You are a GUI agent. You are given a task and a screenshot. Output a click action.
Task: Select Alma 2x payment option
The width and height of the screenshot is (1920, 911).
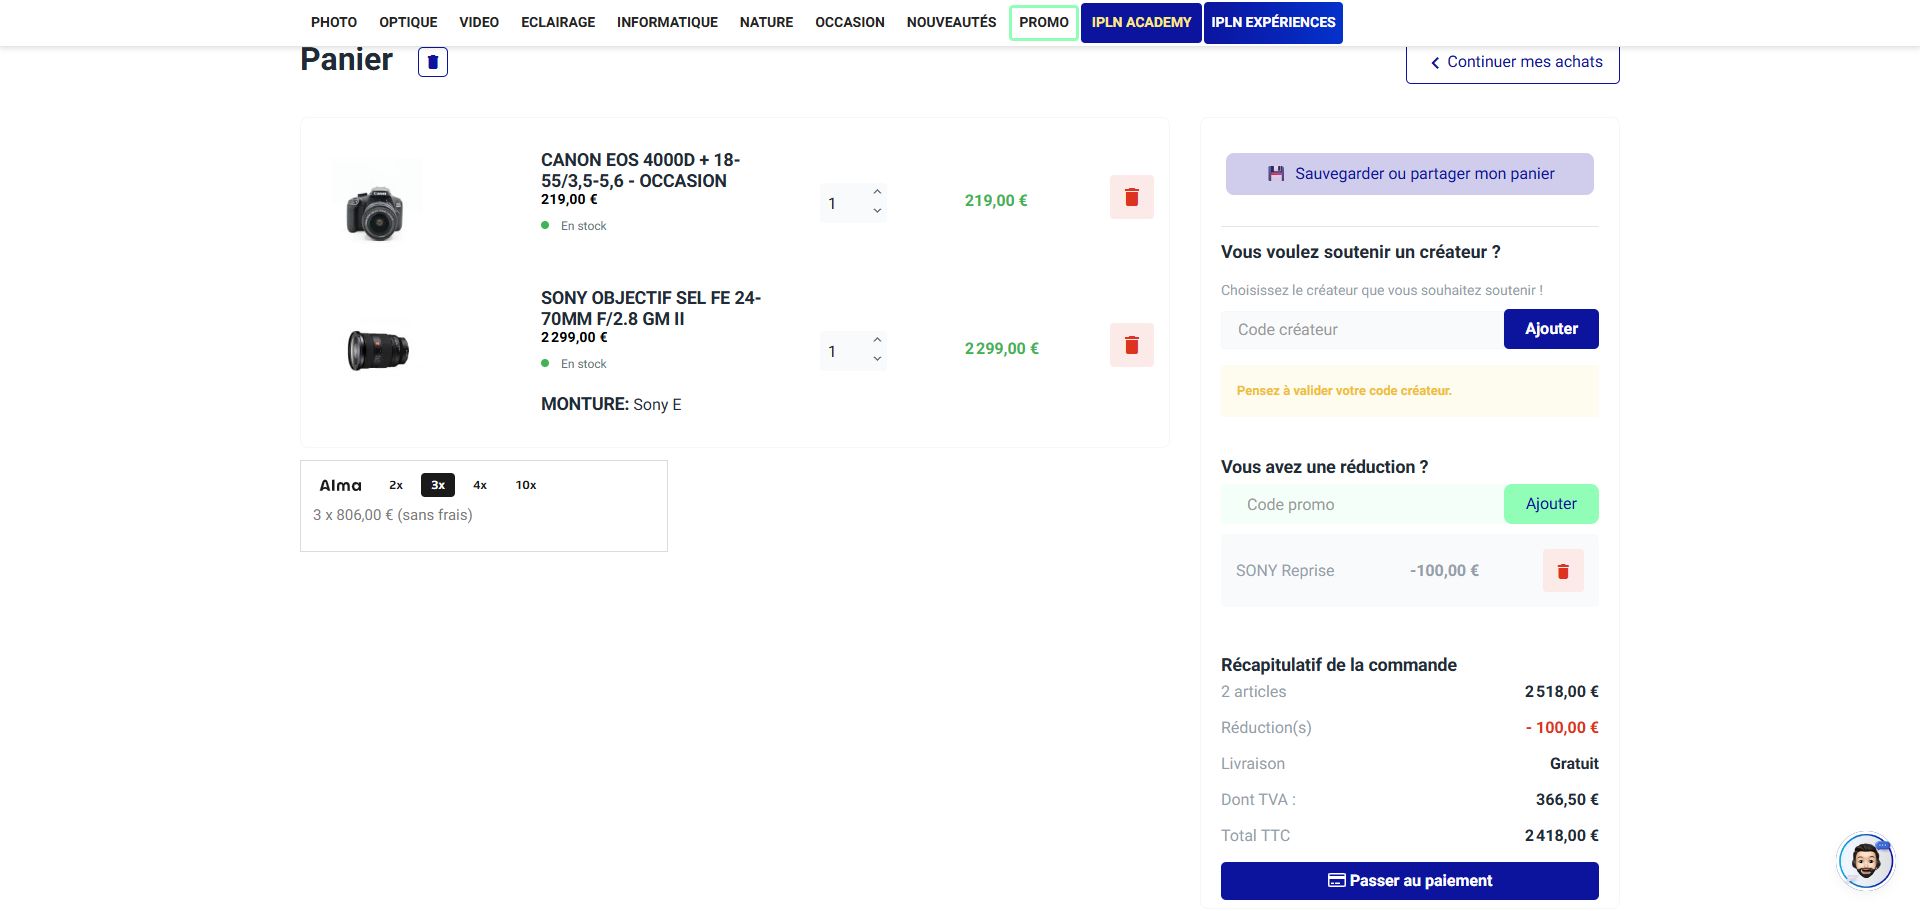tap(396, 485)
